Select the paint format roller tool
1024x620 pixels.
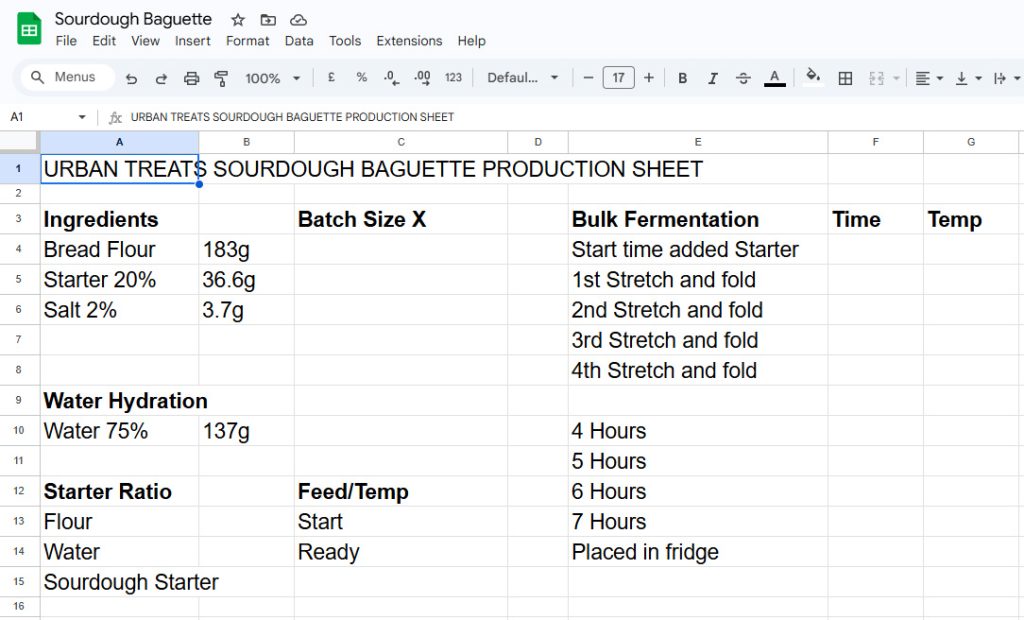(x=221, y=78)
